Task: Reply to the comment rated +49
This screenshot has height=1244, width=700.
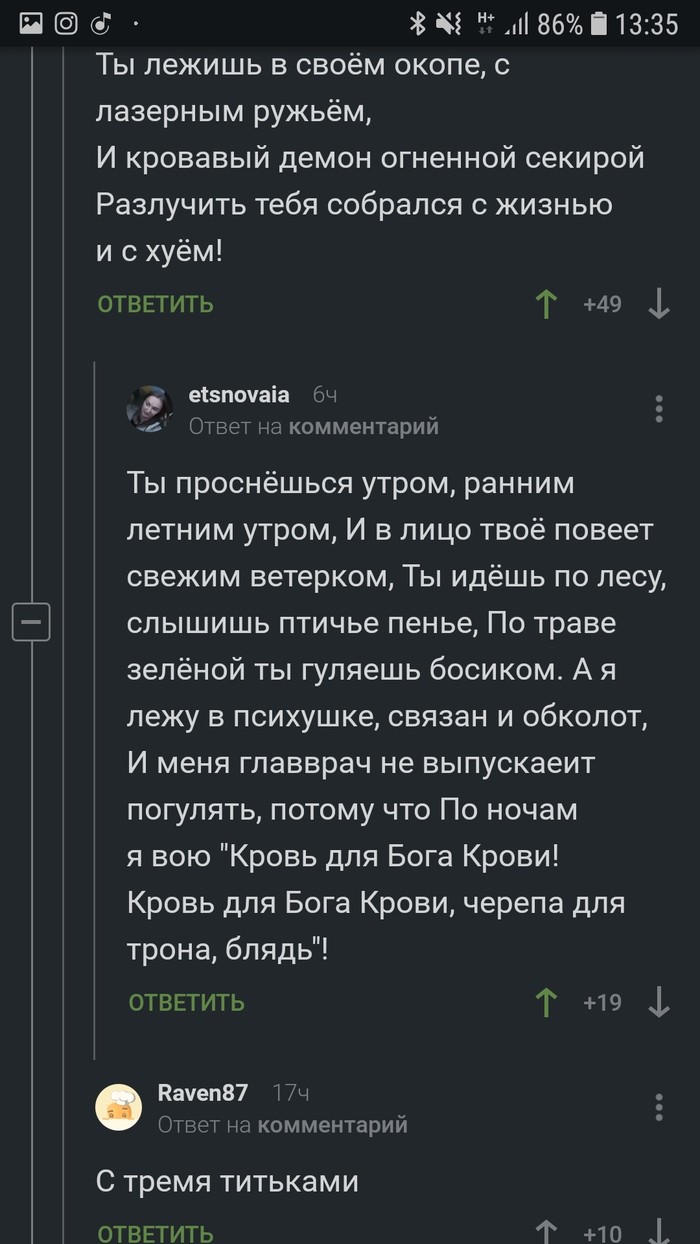Action: pyautogui.click(x=155, y=304)
